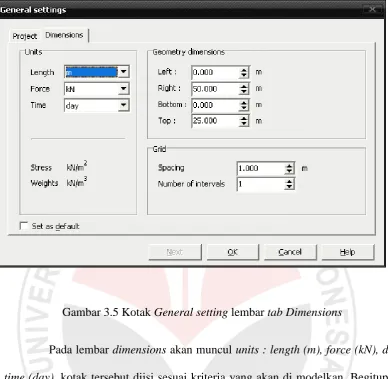Screen dimensions: 388x379
Task: Click the Right geometry value field
Action: (215, 89)
